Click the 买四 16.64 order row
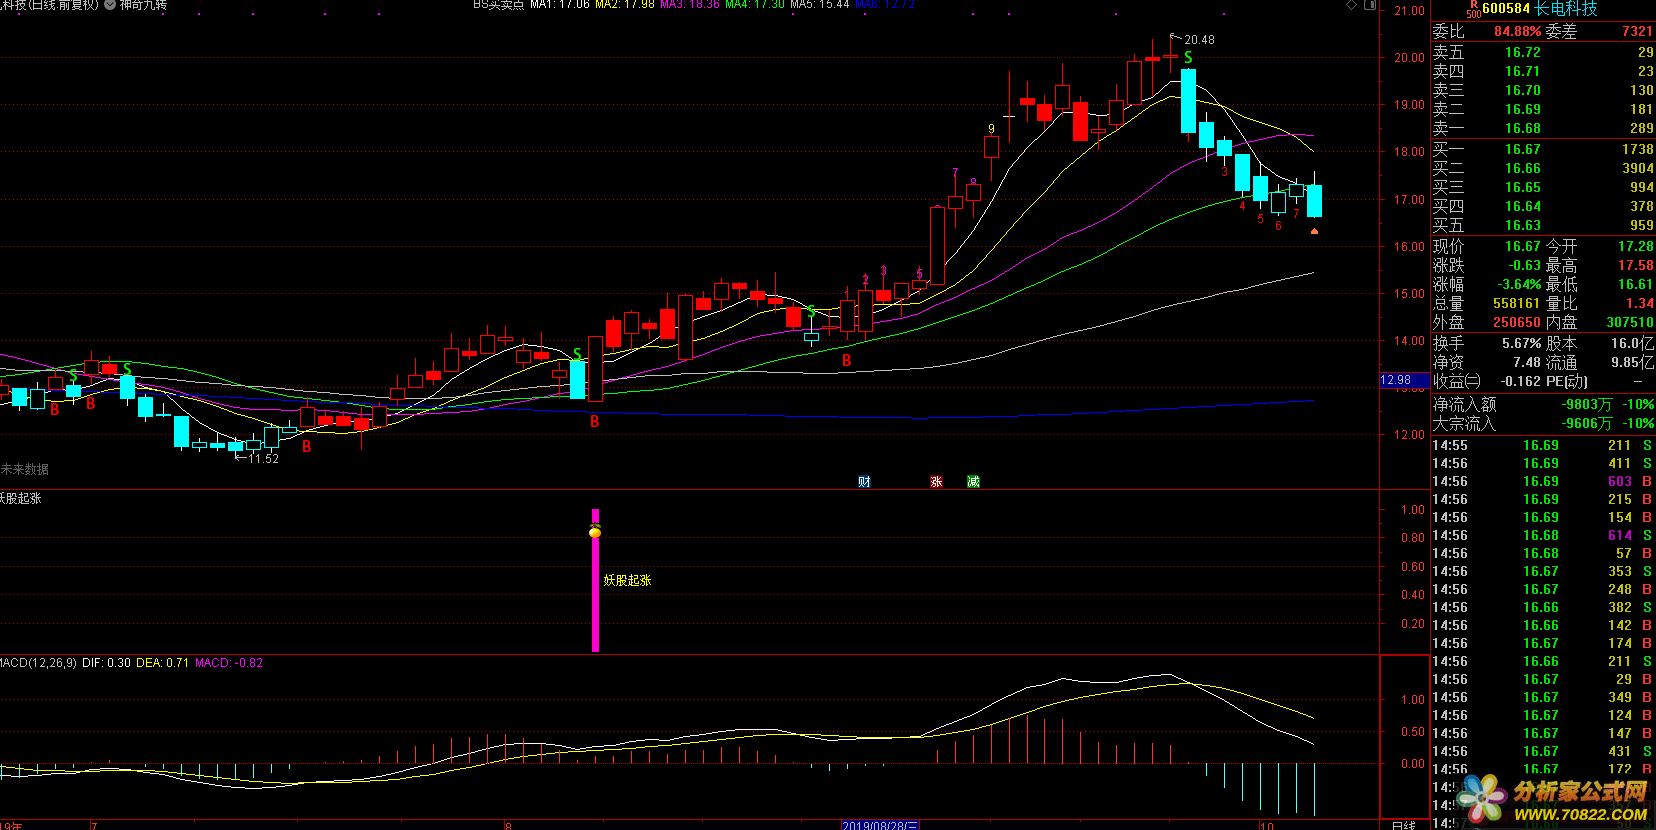The width and height of the screenshot is (1656, 830). point(1543,206)
